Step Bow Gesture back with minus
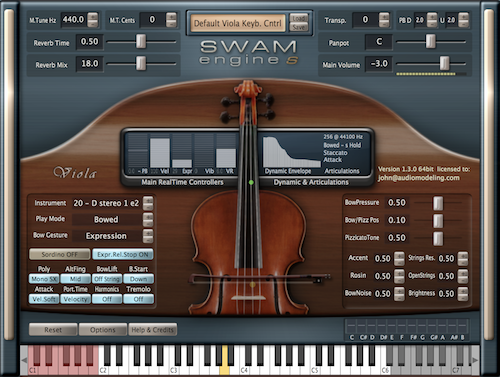The image size is (500, 377). [x=148, y=240]
